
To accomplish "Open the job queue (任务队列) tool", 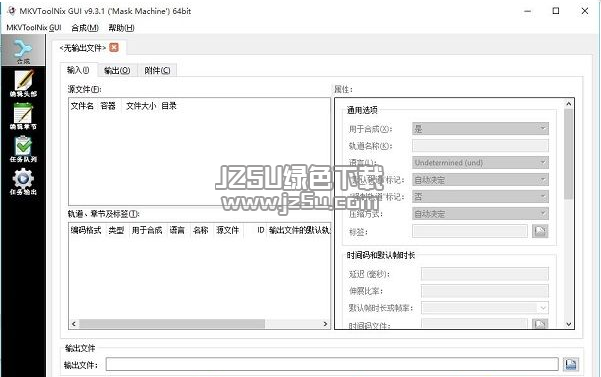I will point(23,149).
